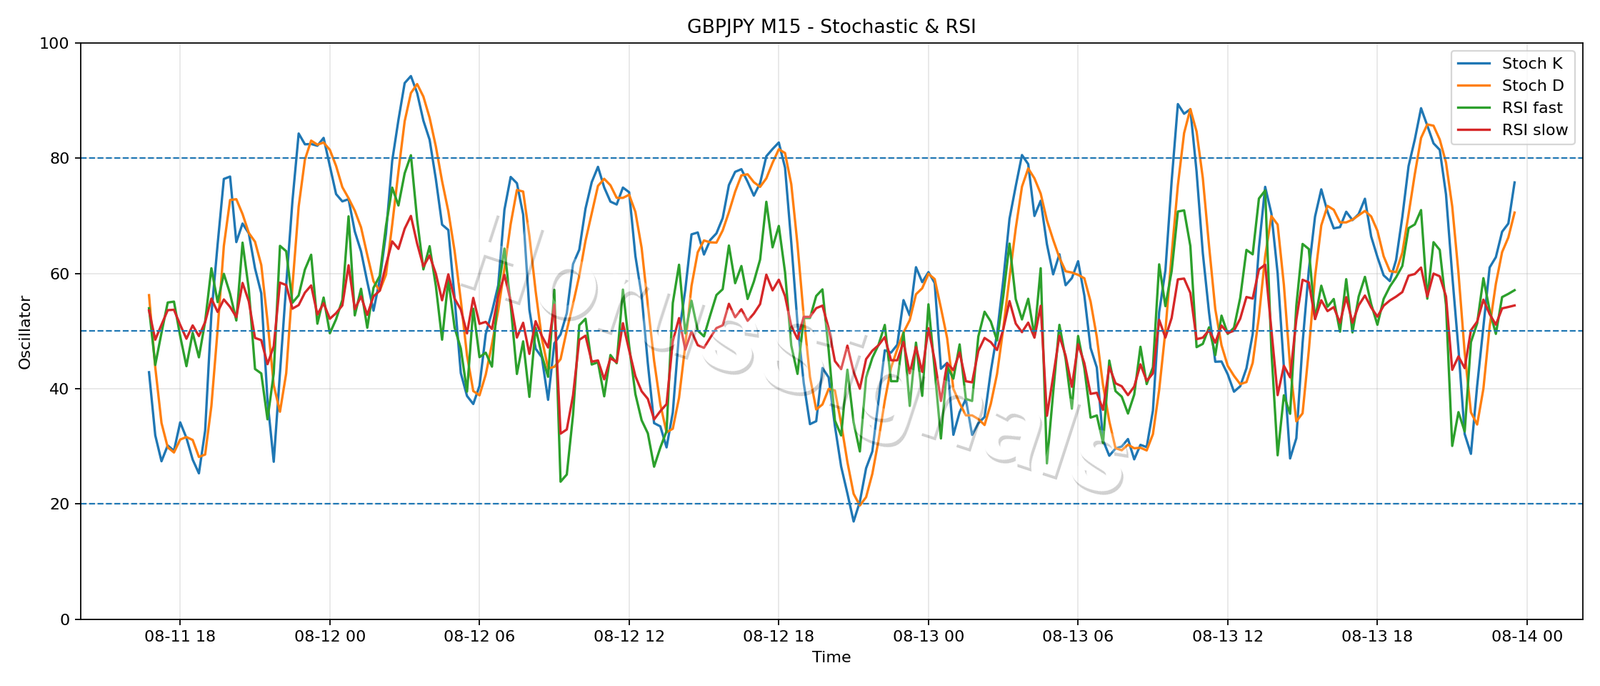Click the x-axis tick label 08-13 18
Screen dimensions: 1600x686
click(x=1377, y=635)
